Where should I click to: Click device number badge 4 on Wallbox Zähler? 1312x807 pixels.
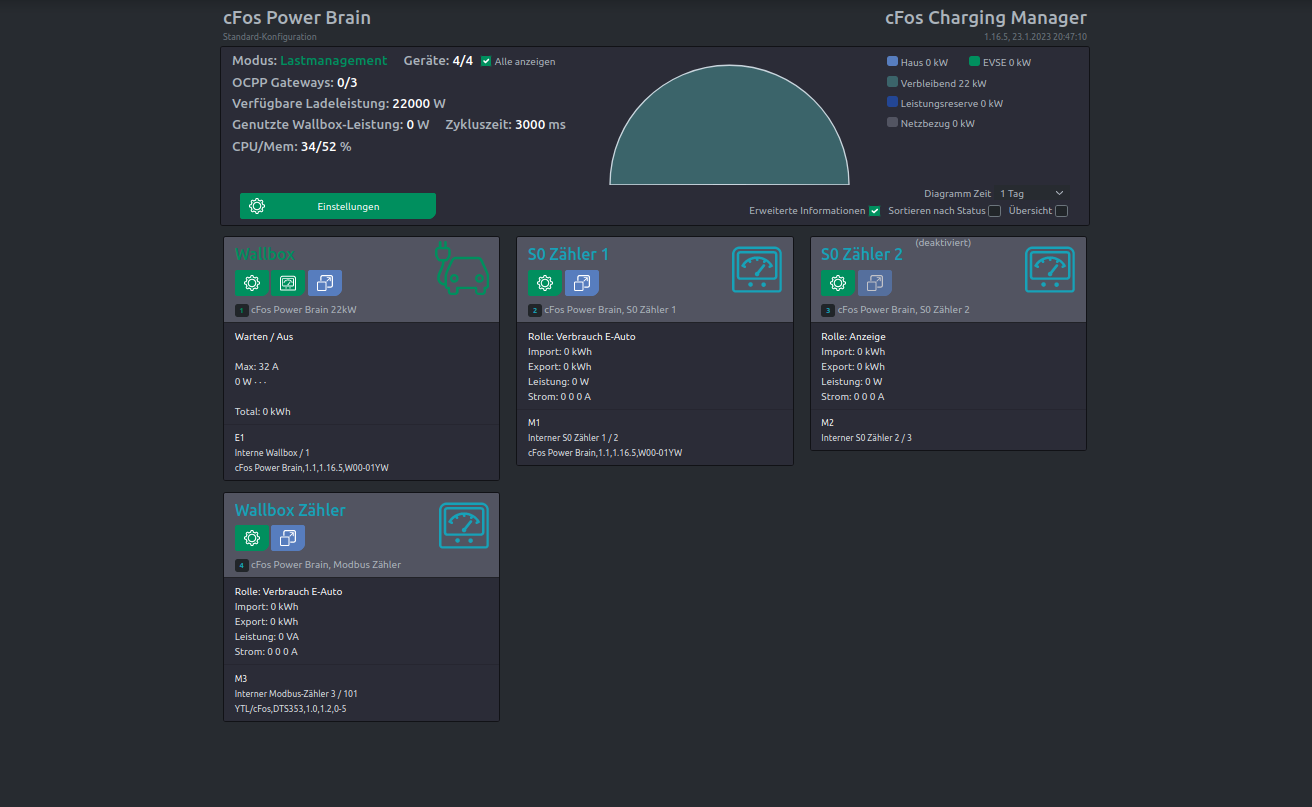(241, 565)
